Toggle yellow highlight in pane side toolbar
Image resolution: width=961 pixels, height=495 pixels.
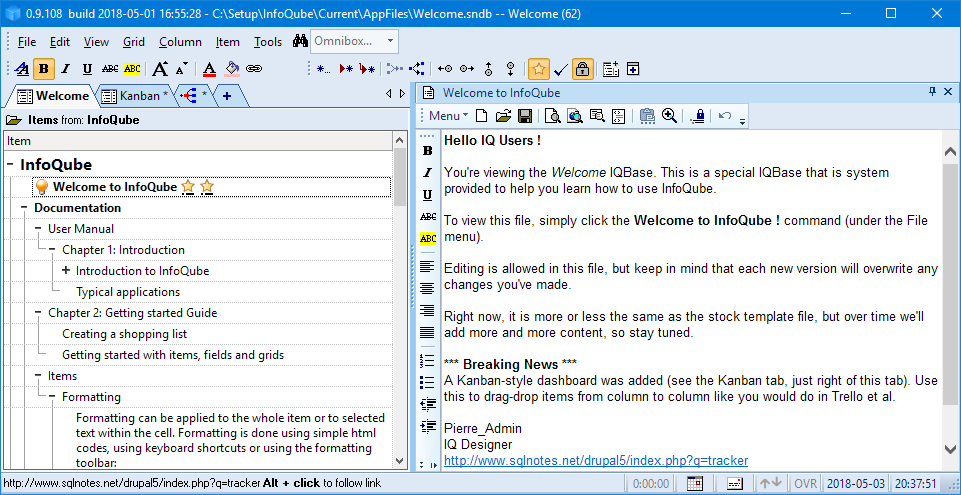pyautogui.click(x=428, y=238)
